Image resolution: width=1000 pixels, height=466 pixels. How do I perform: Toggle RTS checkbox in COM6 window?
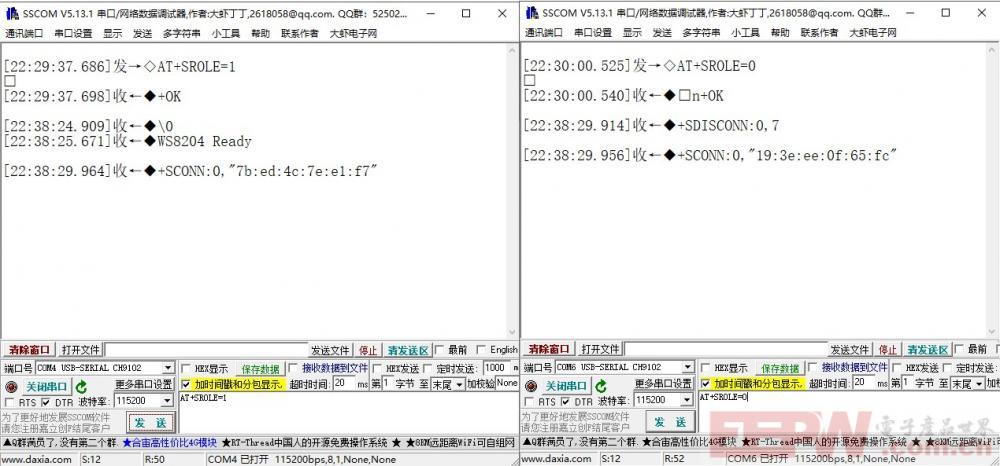point(529,402)
